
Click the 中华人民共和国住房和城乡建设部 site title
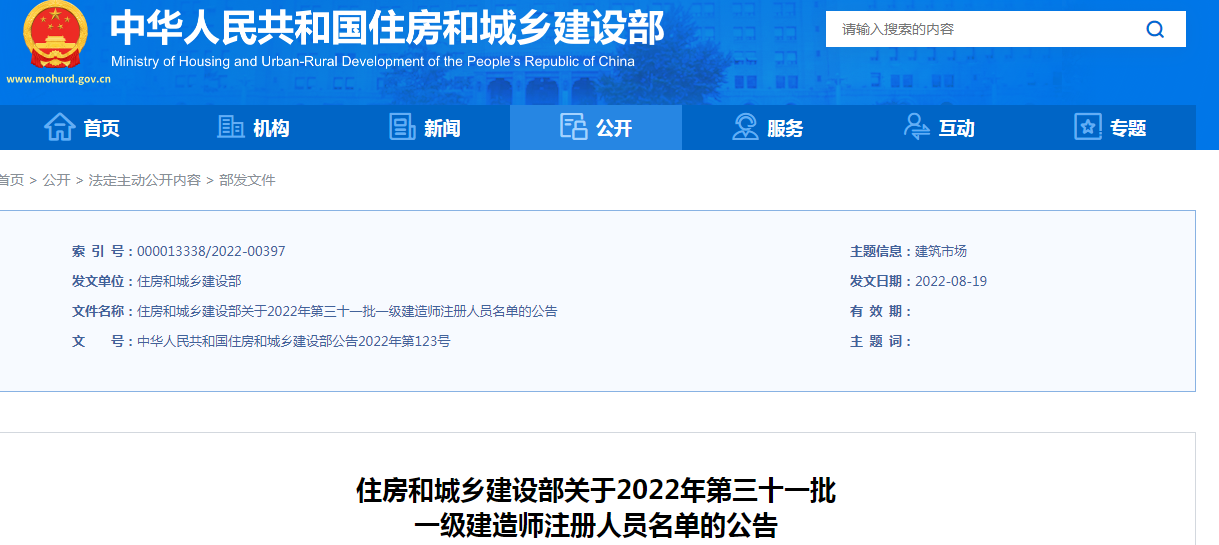click(387, 28)
